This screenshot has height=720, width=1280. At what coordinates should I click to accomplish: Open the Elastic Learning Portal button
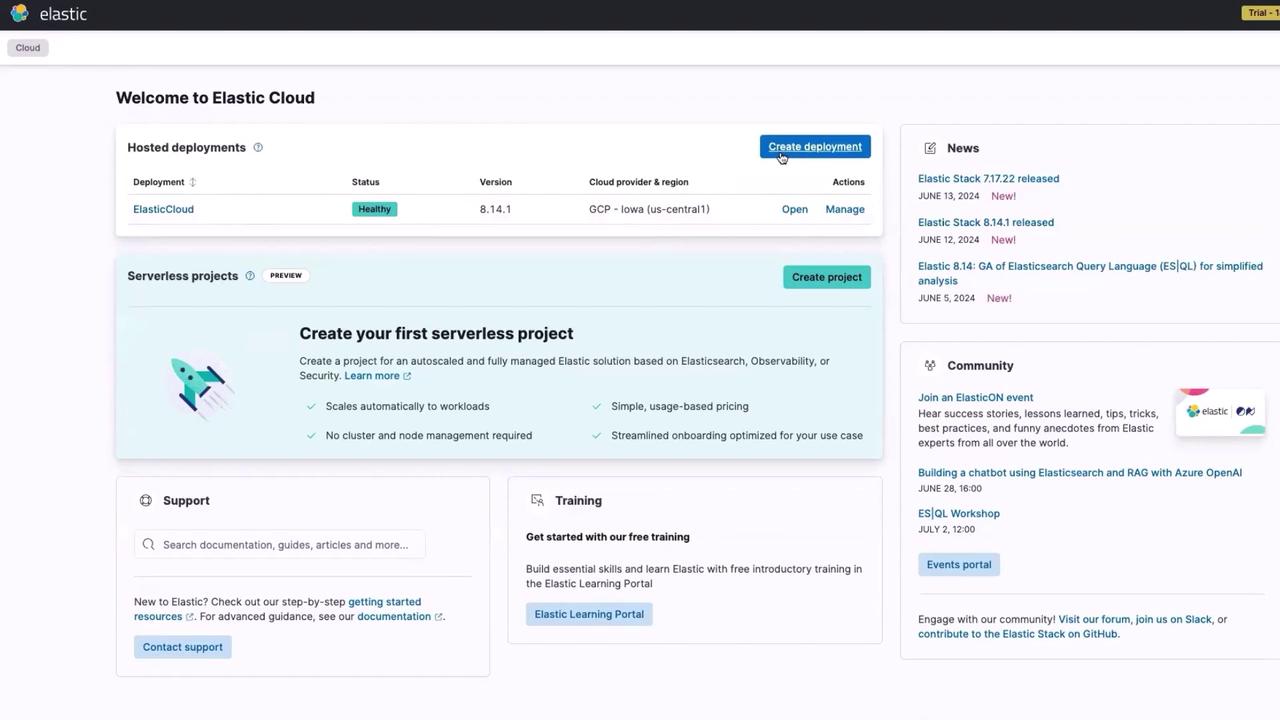point(589,614)
